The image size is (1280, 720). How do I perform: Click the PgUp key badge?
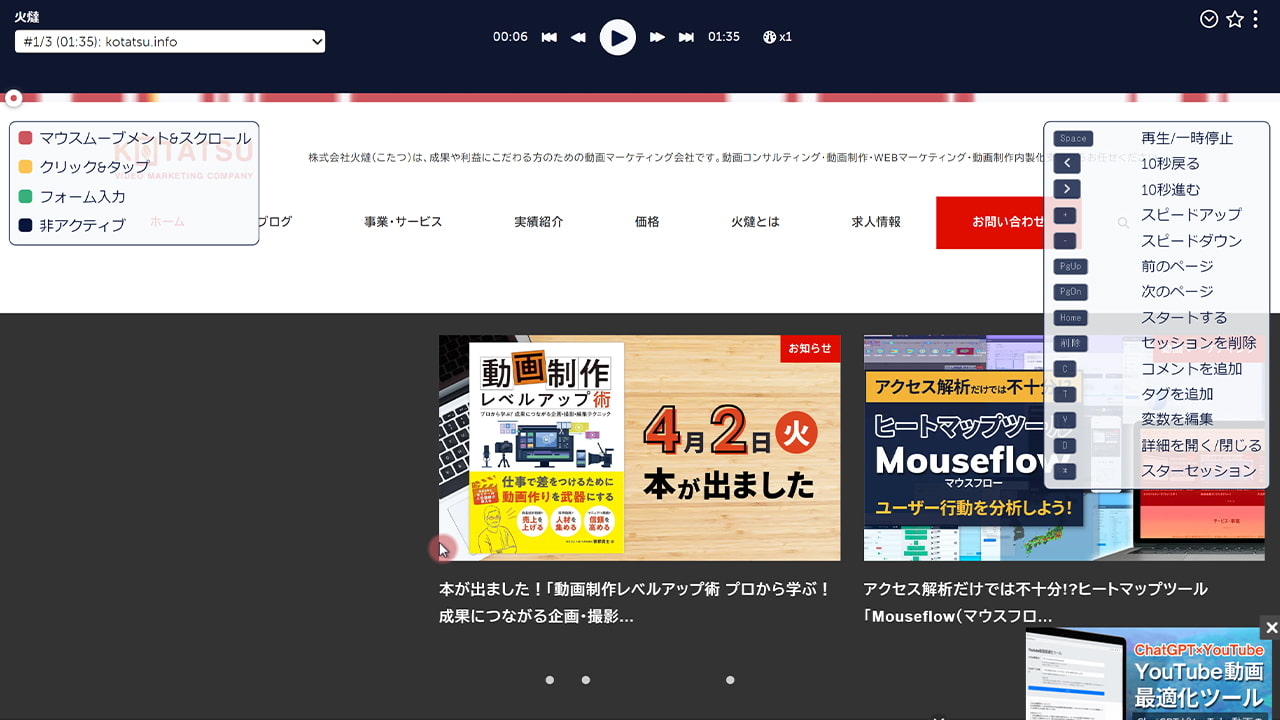coord(1070,267)
